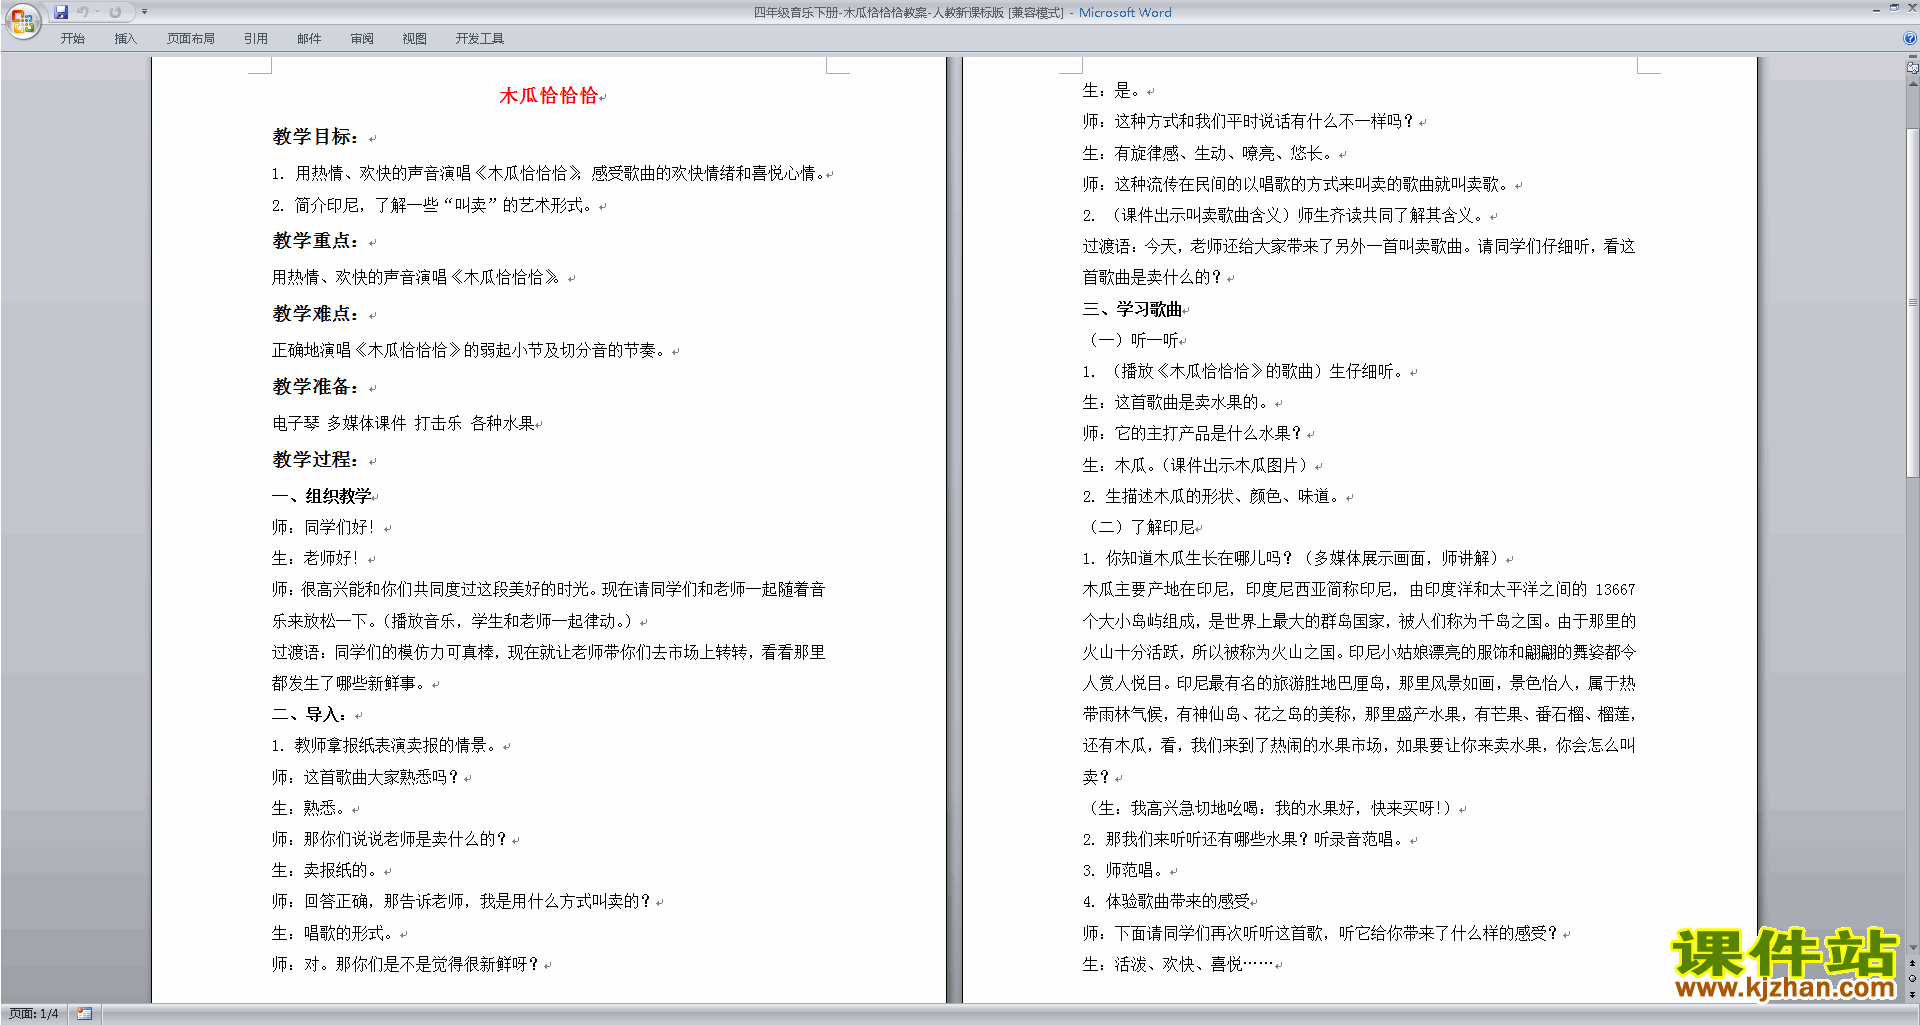Click the line 2. 生描述木瓜的形状、颜色、味道。
This screenshot has width=1920, height=1025.
[1211, 496]
